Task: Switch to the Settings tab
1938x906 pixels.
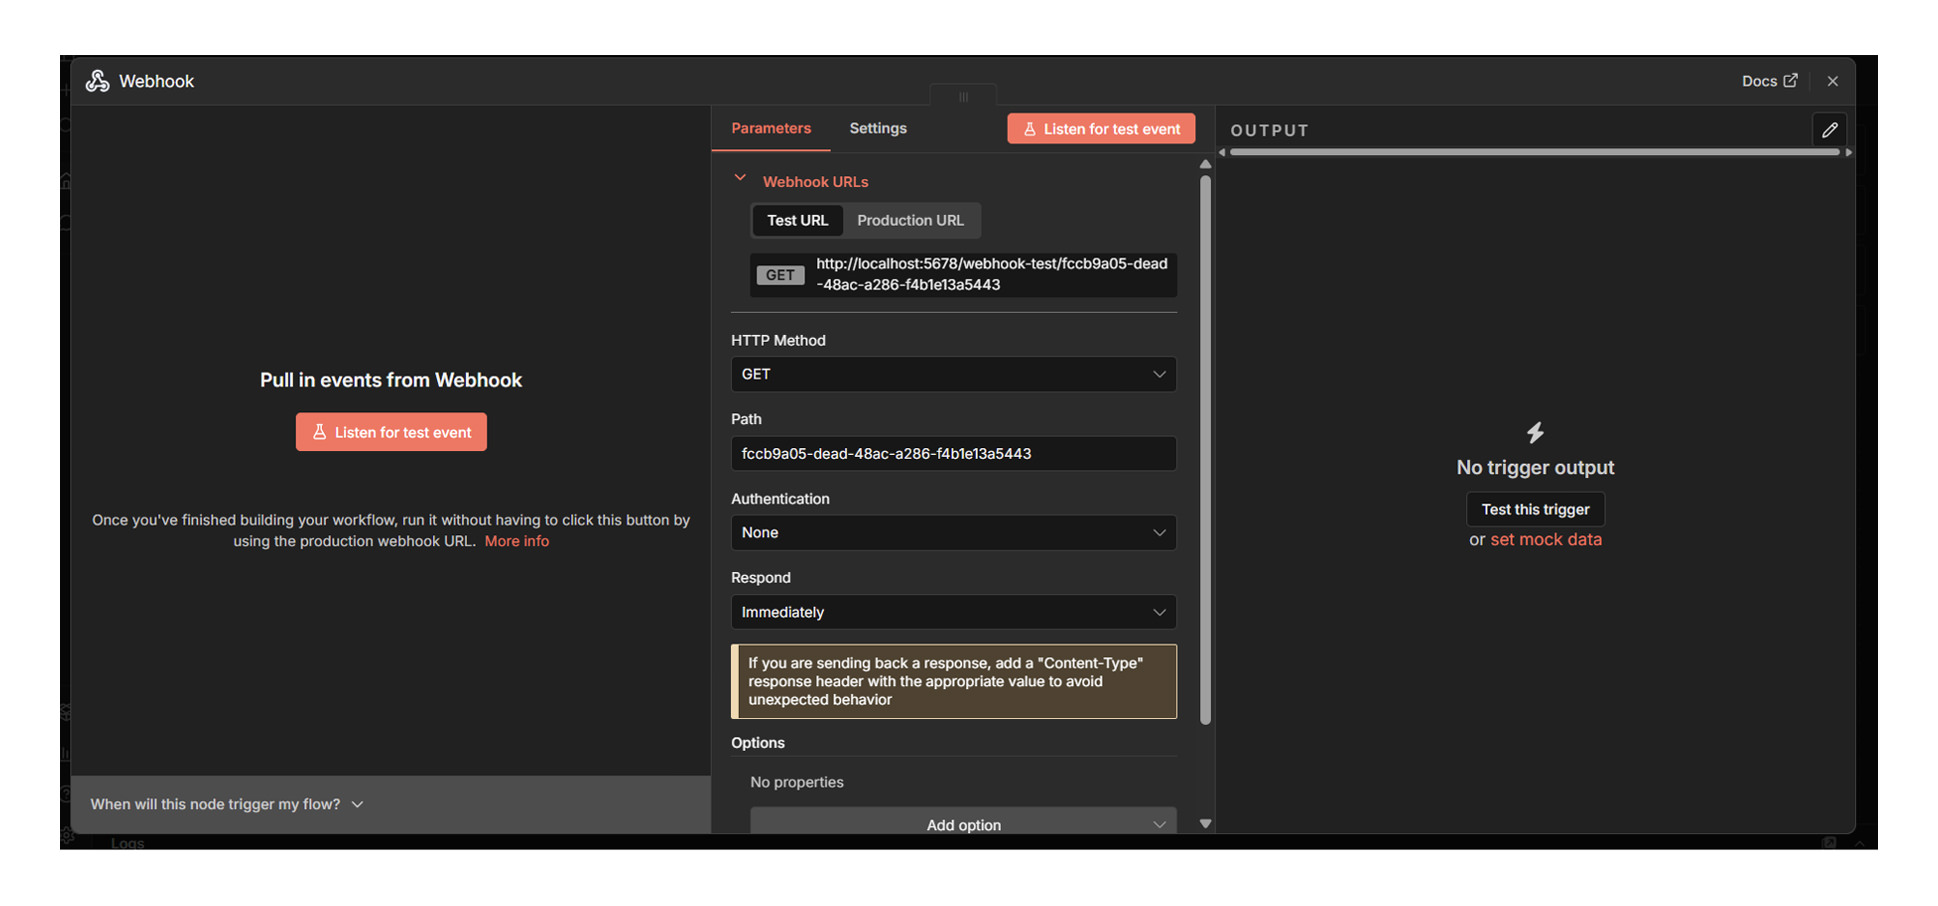Action: [x=877, y=128]
